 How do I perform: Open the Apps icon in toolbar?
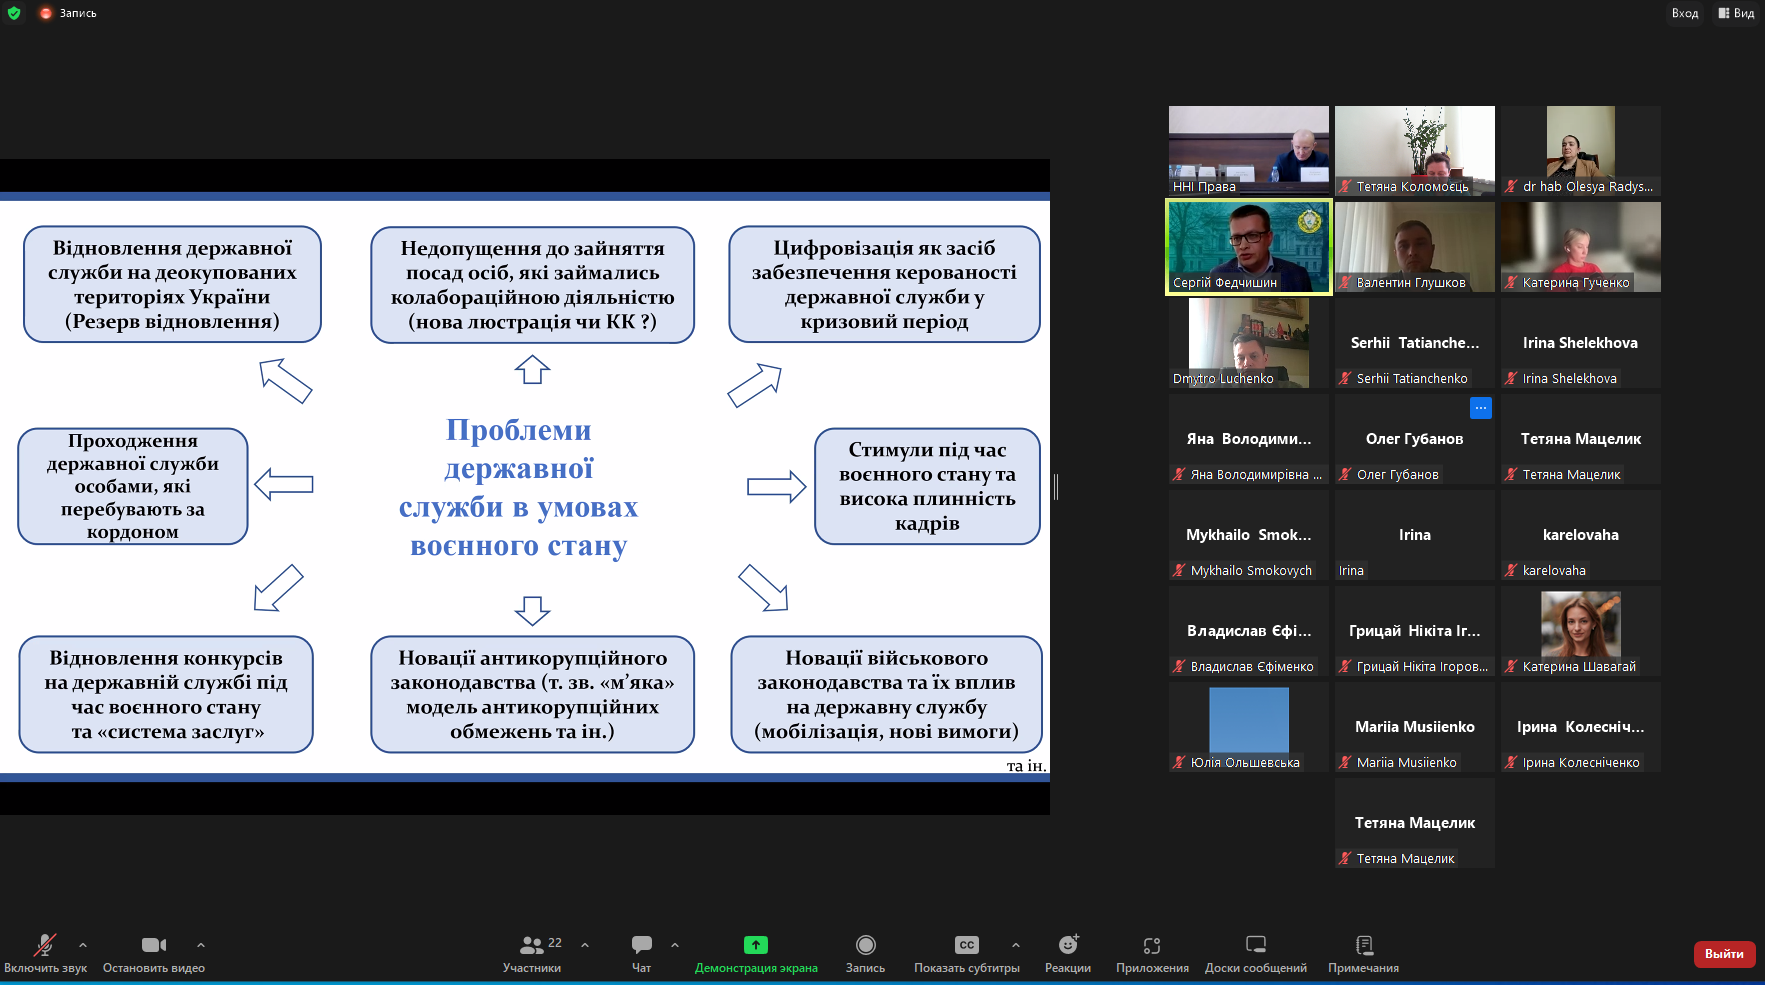1152,945
